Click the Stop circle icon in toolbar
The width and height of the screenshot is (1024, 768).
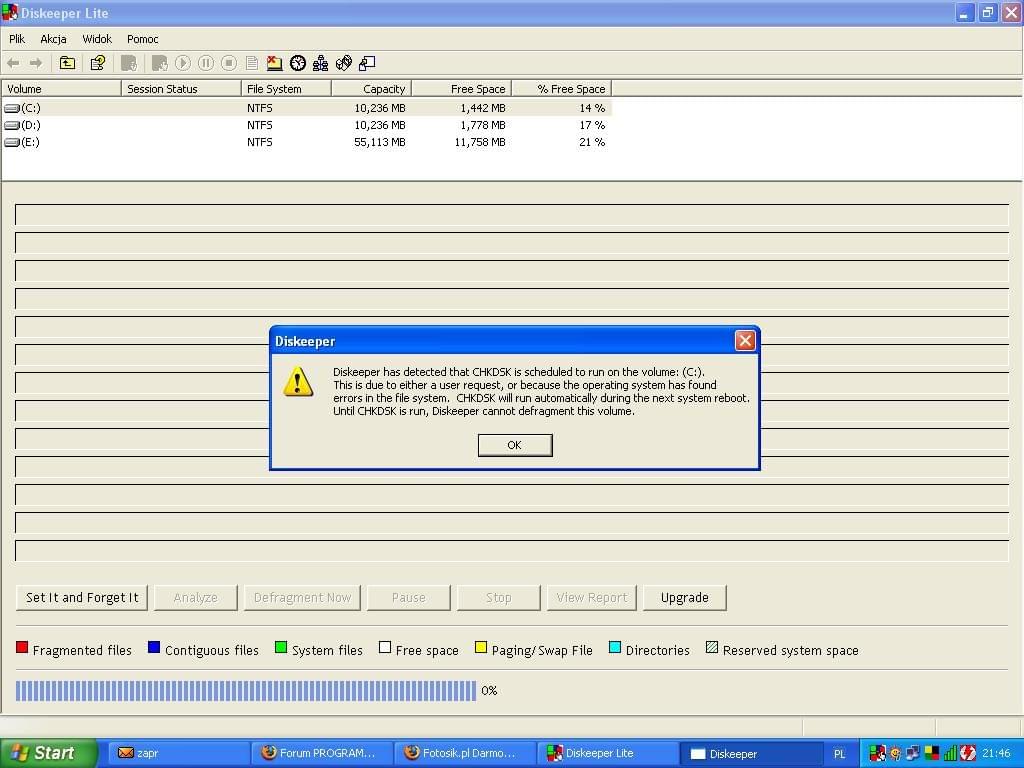click(229, 63)
